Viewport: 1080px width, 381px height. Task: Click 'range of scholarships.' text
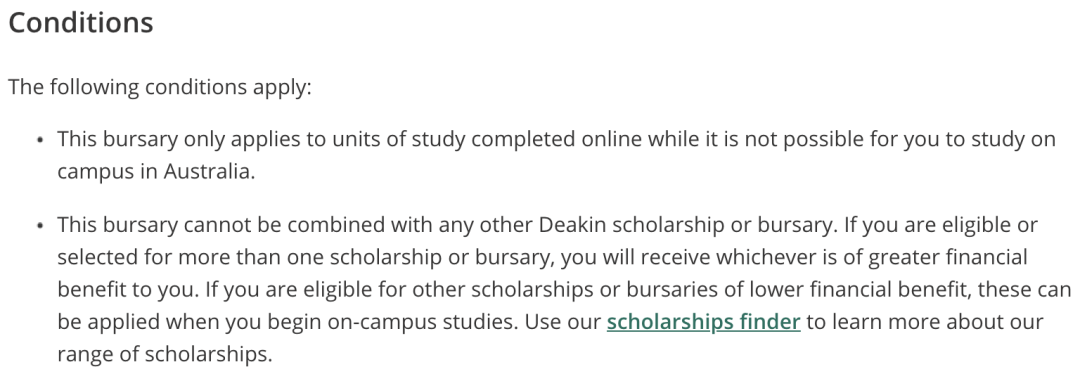(x=165, y=354)
